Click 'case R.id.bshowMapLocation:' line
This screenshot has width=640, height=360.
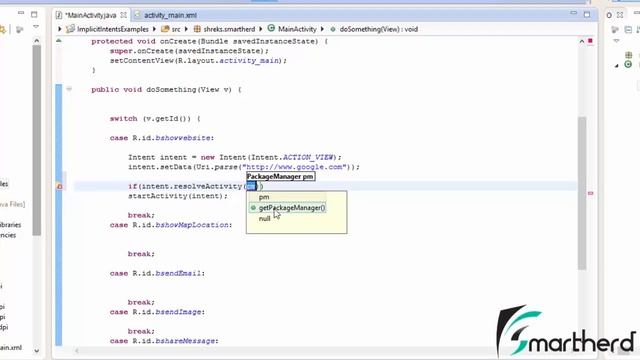tap(171, 225)
